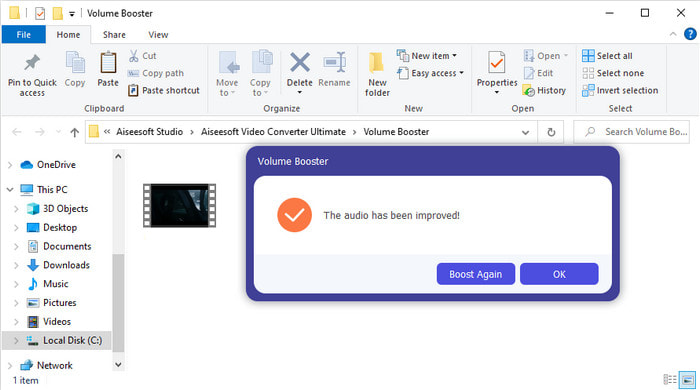Expand the Network tree node
The width and height of the screenshot is (700, 390).
click(10, 365)
